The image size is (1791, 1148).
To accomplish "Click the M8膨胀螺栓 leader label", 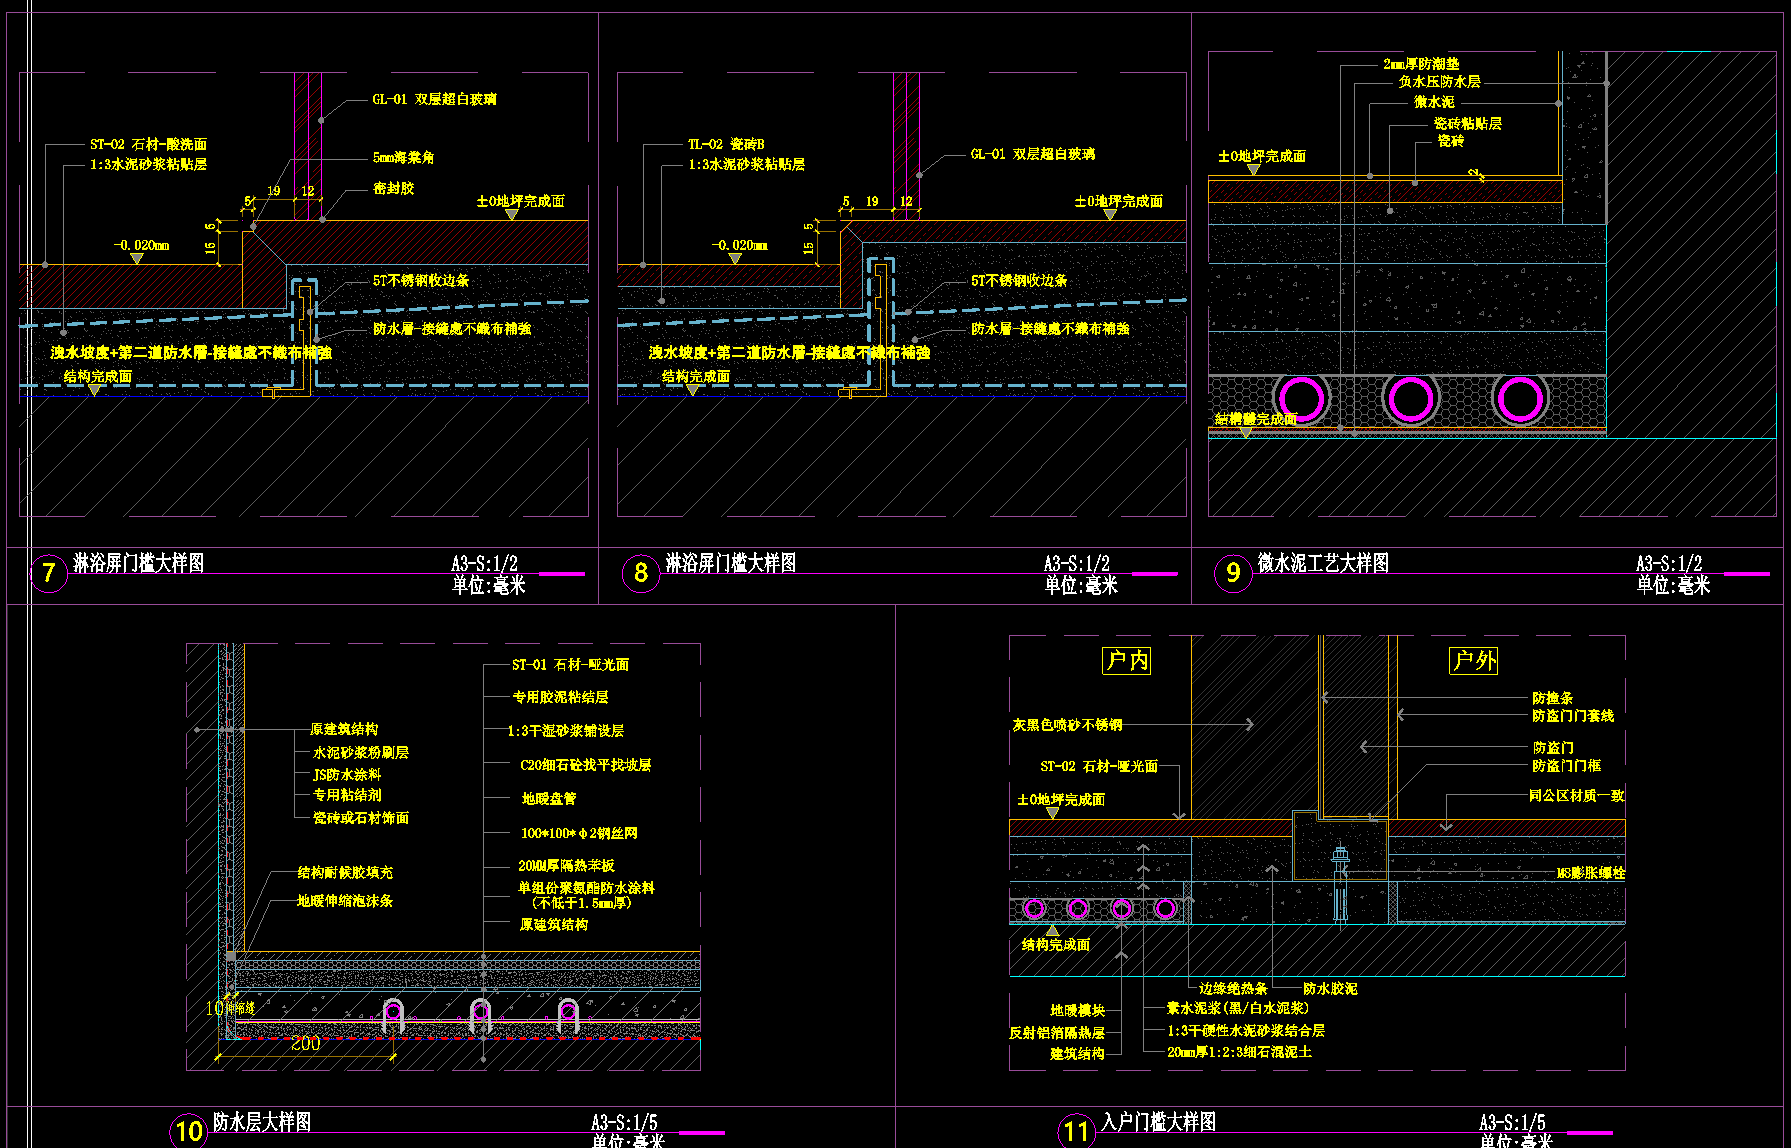I will [x=1590, y=873].
